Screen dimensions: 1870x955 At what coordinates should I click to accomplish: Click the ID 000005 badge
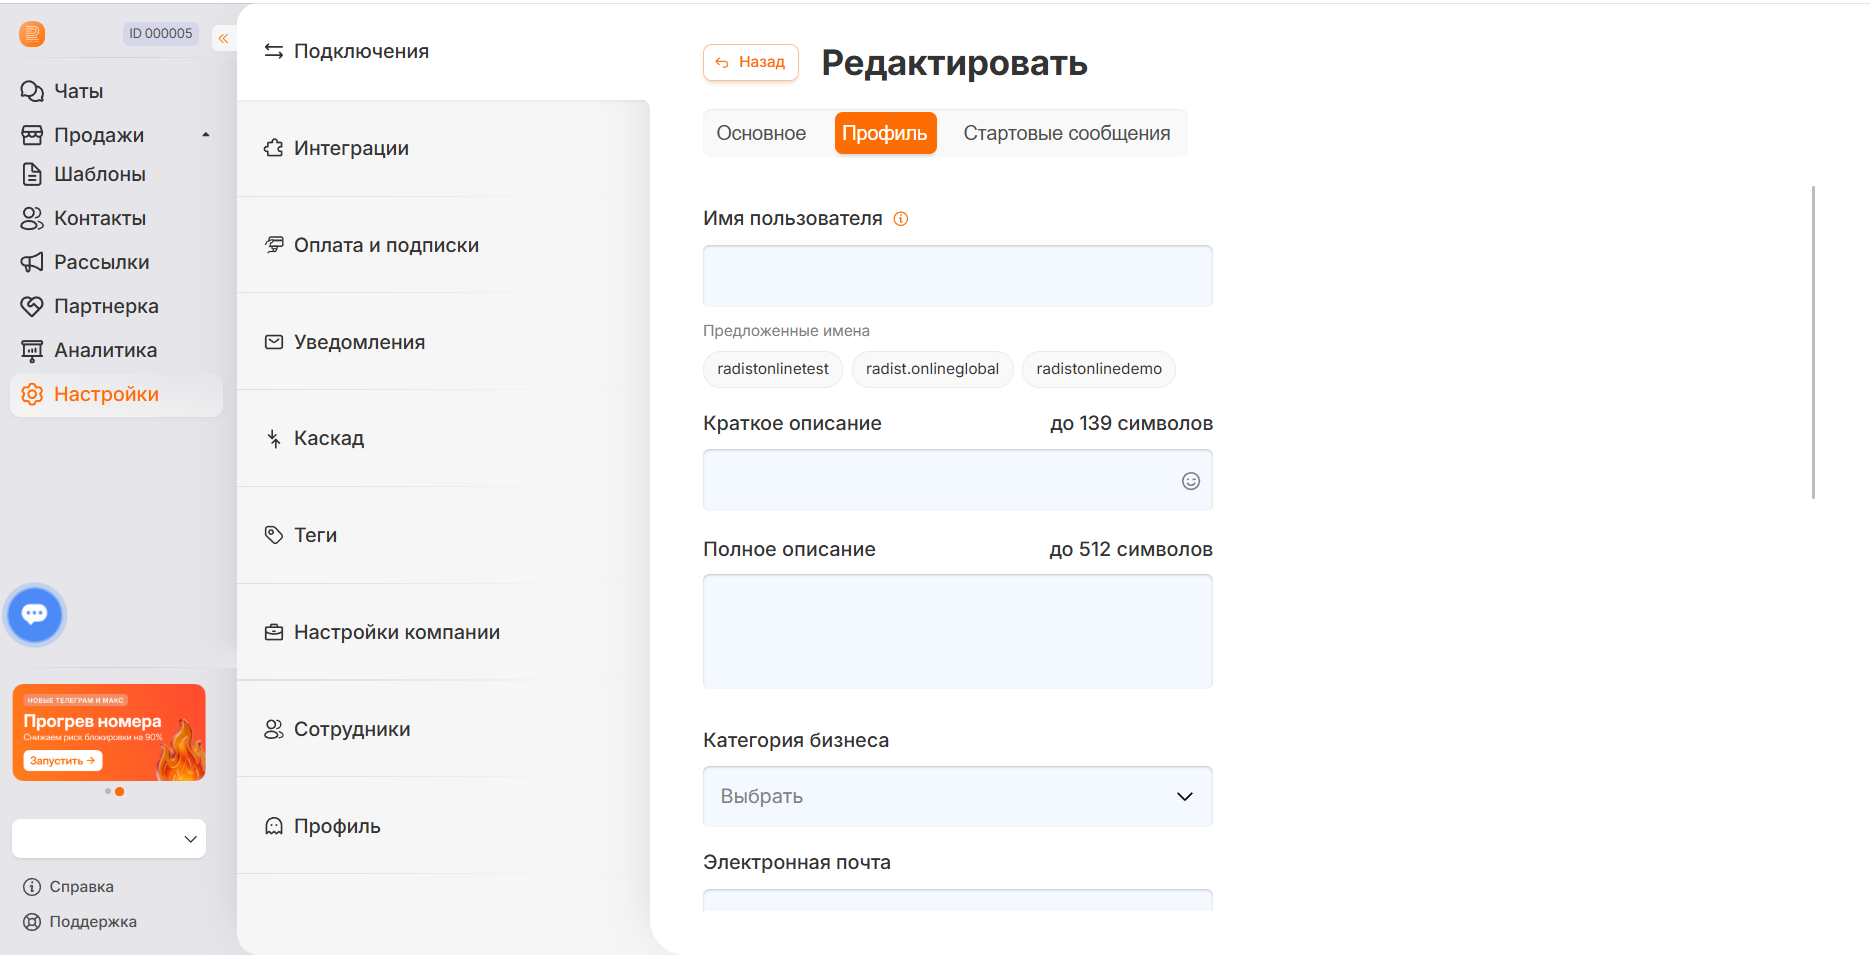(160, 34)
